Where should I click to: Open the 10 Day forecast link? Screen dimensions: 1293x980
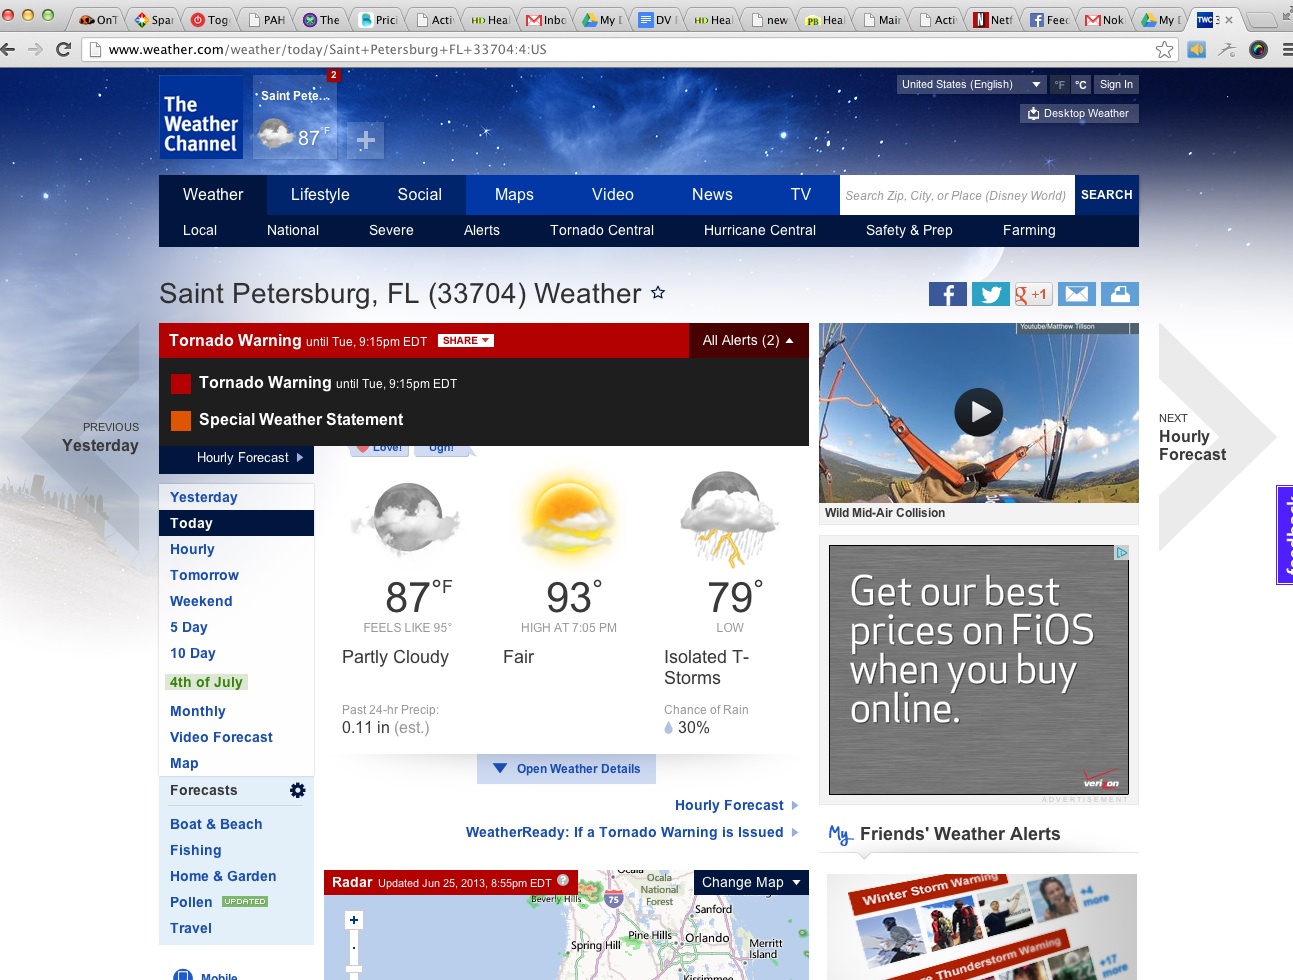(193, 653)
